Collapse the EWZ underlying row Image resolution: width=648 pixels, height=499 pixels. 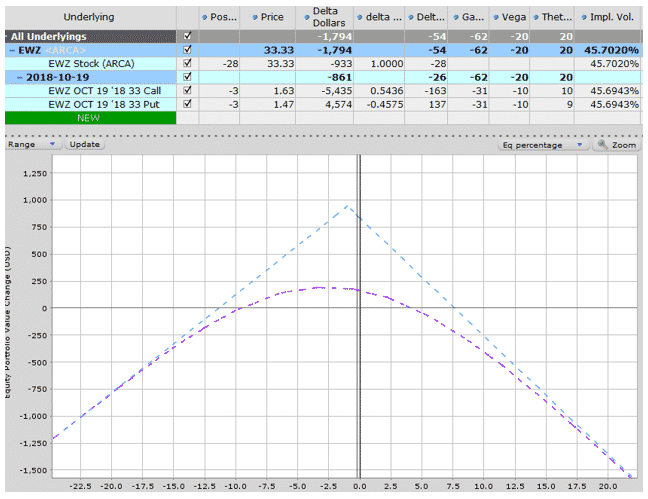tap(12, 50)
